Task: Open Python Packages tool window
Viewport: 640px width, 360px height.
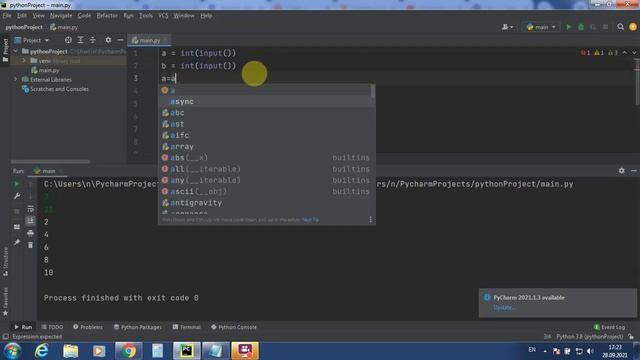Action: tap(138, 327)
